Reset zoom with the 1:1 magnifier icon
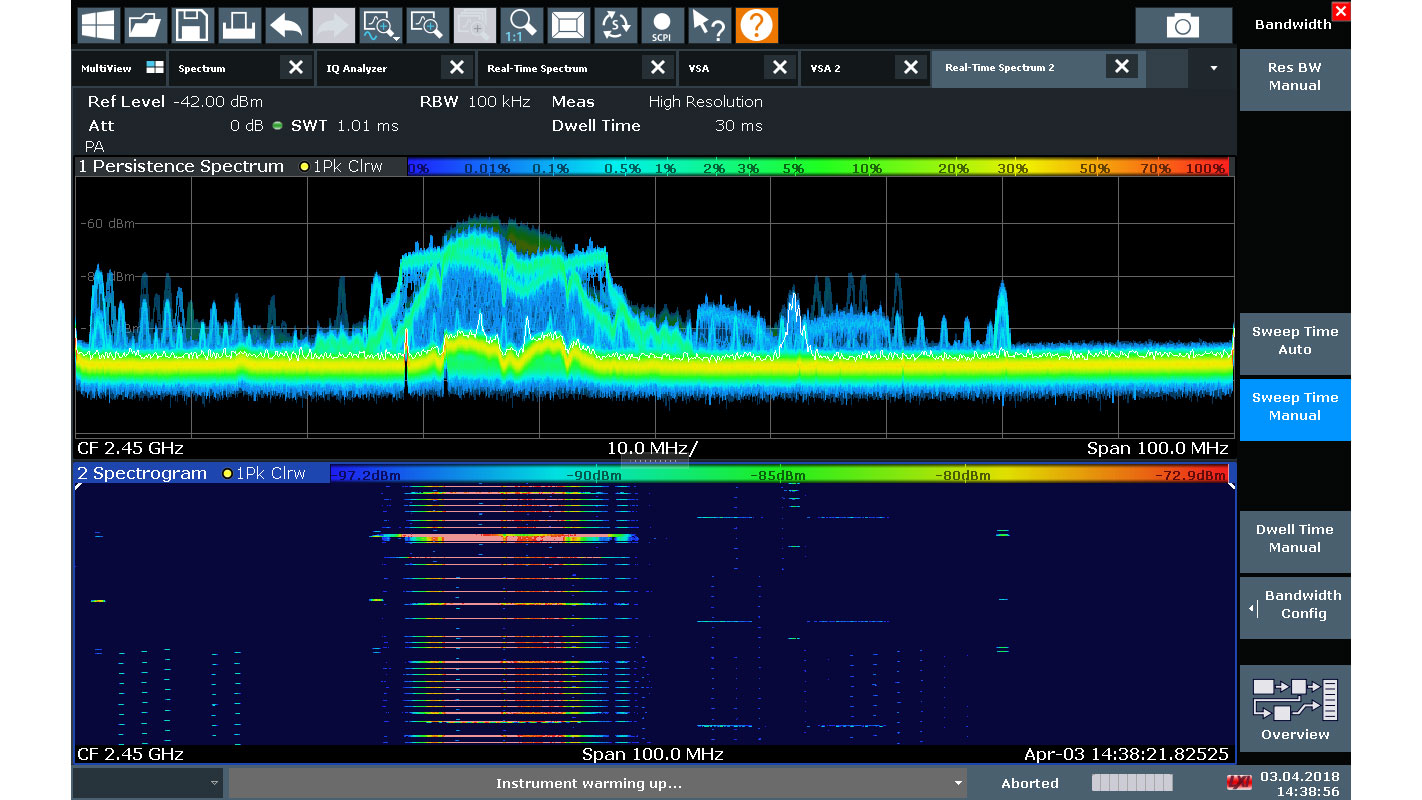The height and width of the screenshot is (800, 1422). point(521,25)
